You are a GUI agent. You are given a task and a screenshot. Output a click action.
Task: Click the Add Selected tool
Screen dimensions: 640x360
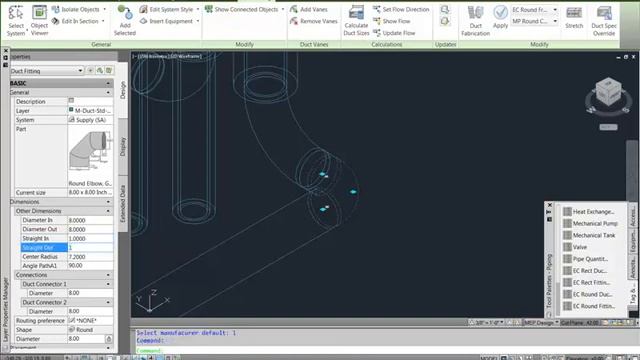point(124,20)
